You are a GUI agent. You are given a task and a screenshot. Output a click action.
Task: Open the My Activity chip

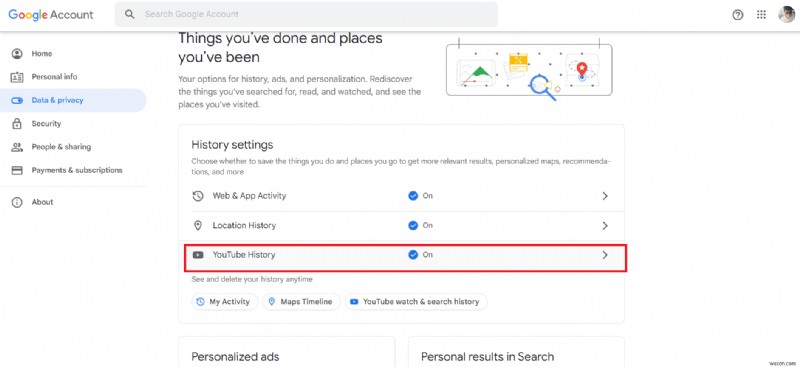point(225,302)
